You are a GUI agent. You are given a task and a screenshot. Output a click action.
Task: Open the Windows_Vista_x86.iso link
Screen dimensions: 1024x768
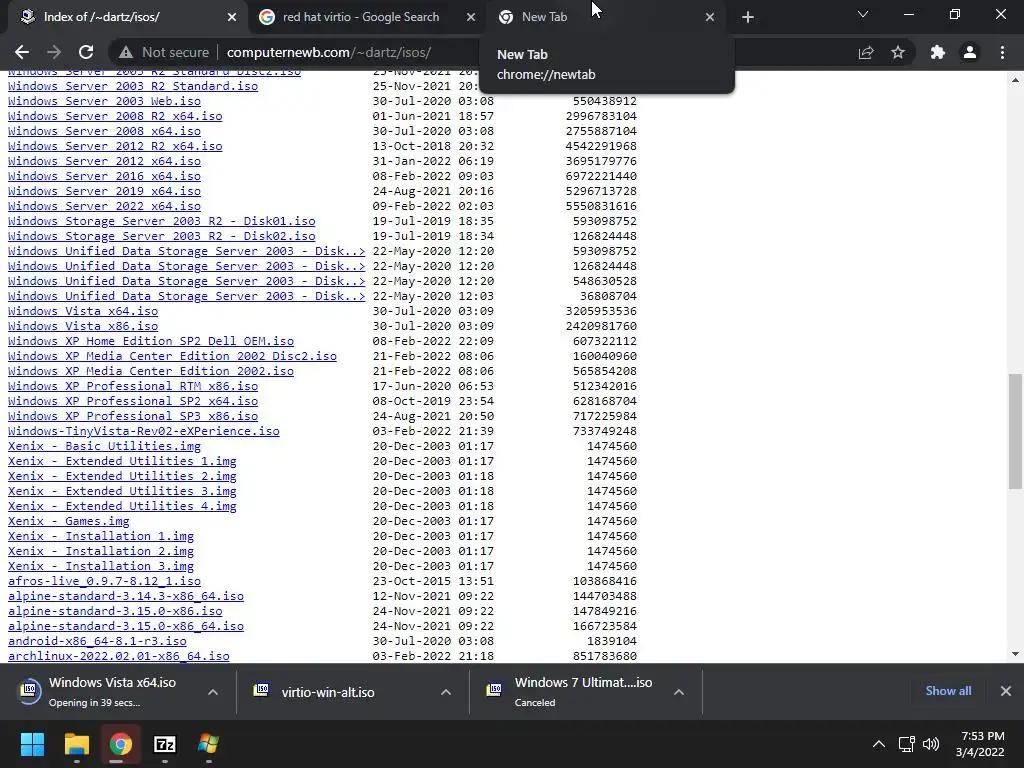tap(83, 326)
